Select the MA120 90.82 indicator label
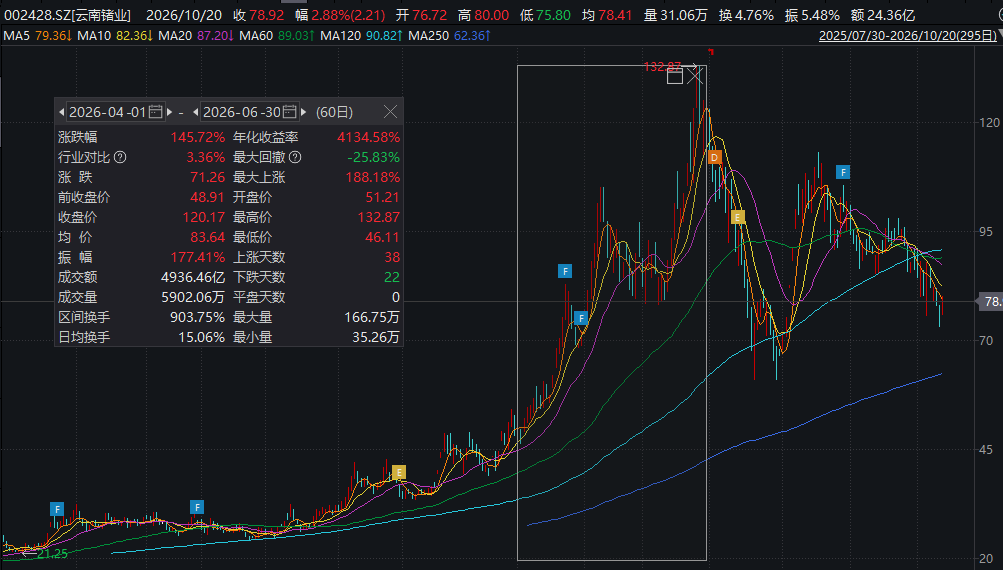This screenshot has width=1003, height=570. pos(361,36)
